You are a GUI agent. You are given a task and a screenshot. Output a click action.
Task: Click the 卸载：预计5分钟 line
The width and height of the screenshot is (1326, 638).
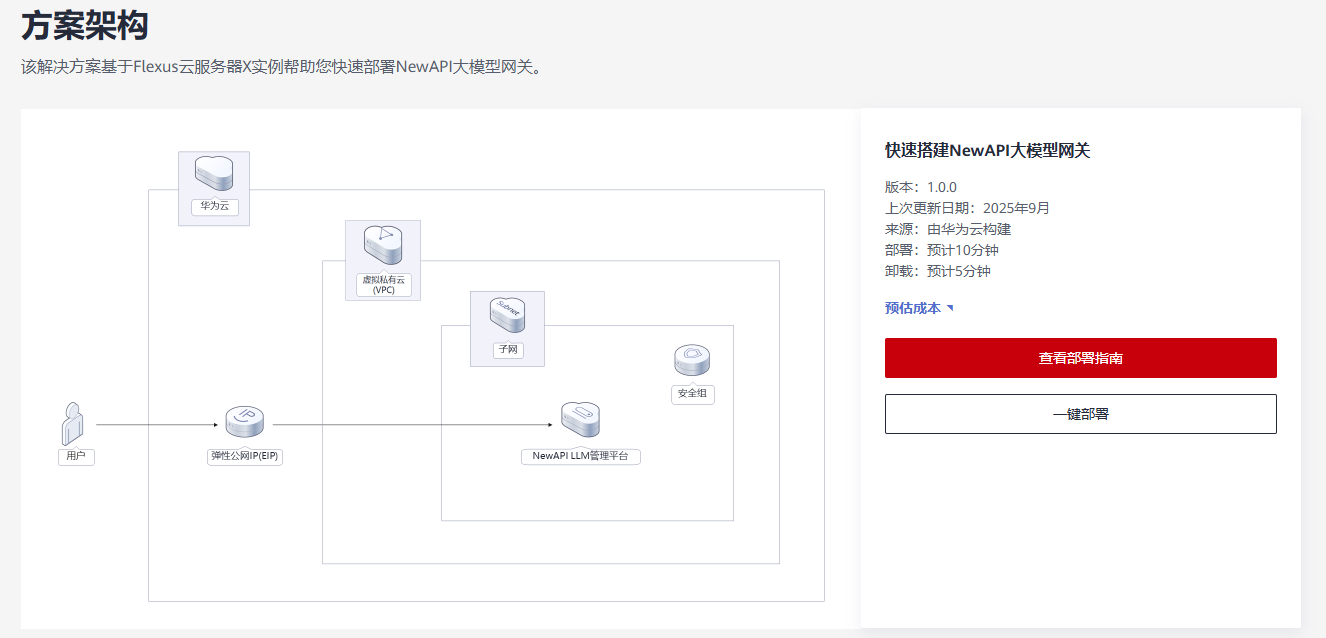[x=938, y=271]
